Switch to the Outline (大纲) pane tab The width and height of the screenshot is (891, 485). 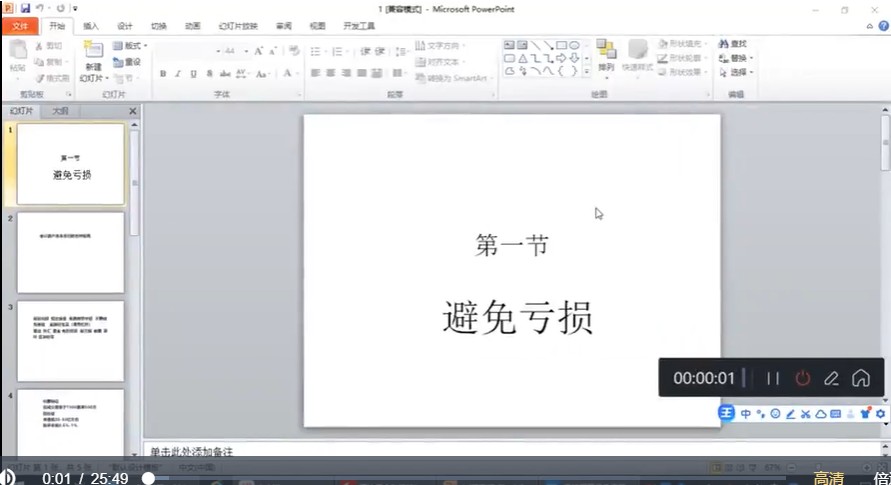click(x=60, y=111)
